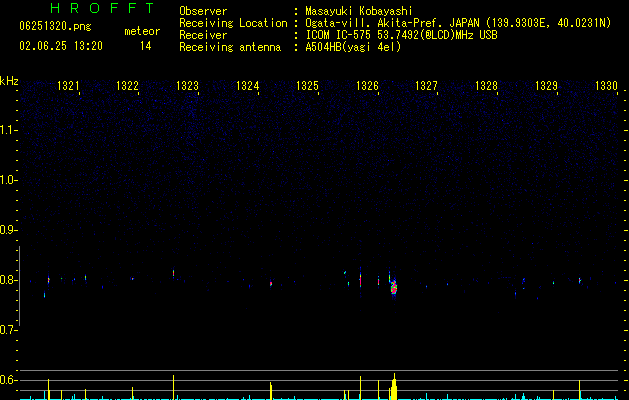Click the gray vertical frequency range bar
This screenshot has height=400, width=629.
point(19,286)
